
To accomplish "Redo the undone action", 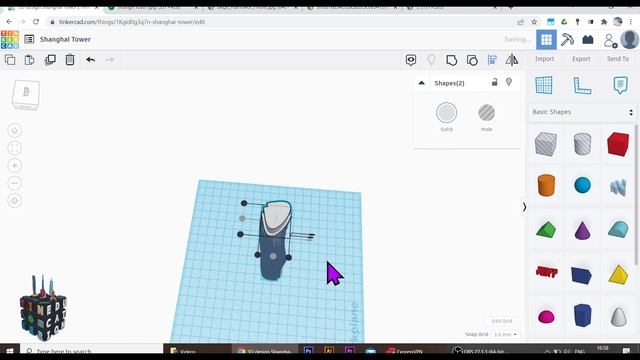I will 110,60.
